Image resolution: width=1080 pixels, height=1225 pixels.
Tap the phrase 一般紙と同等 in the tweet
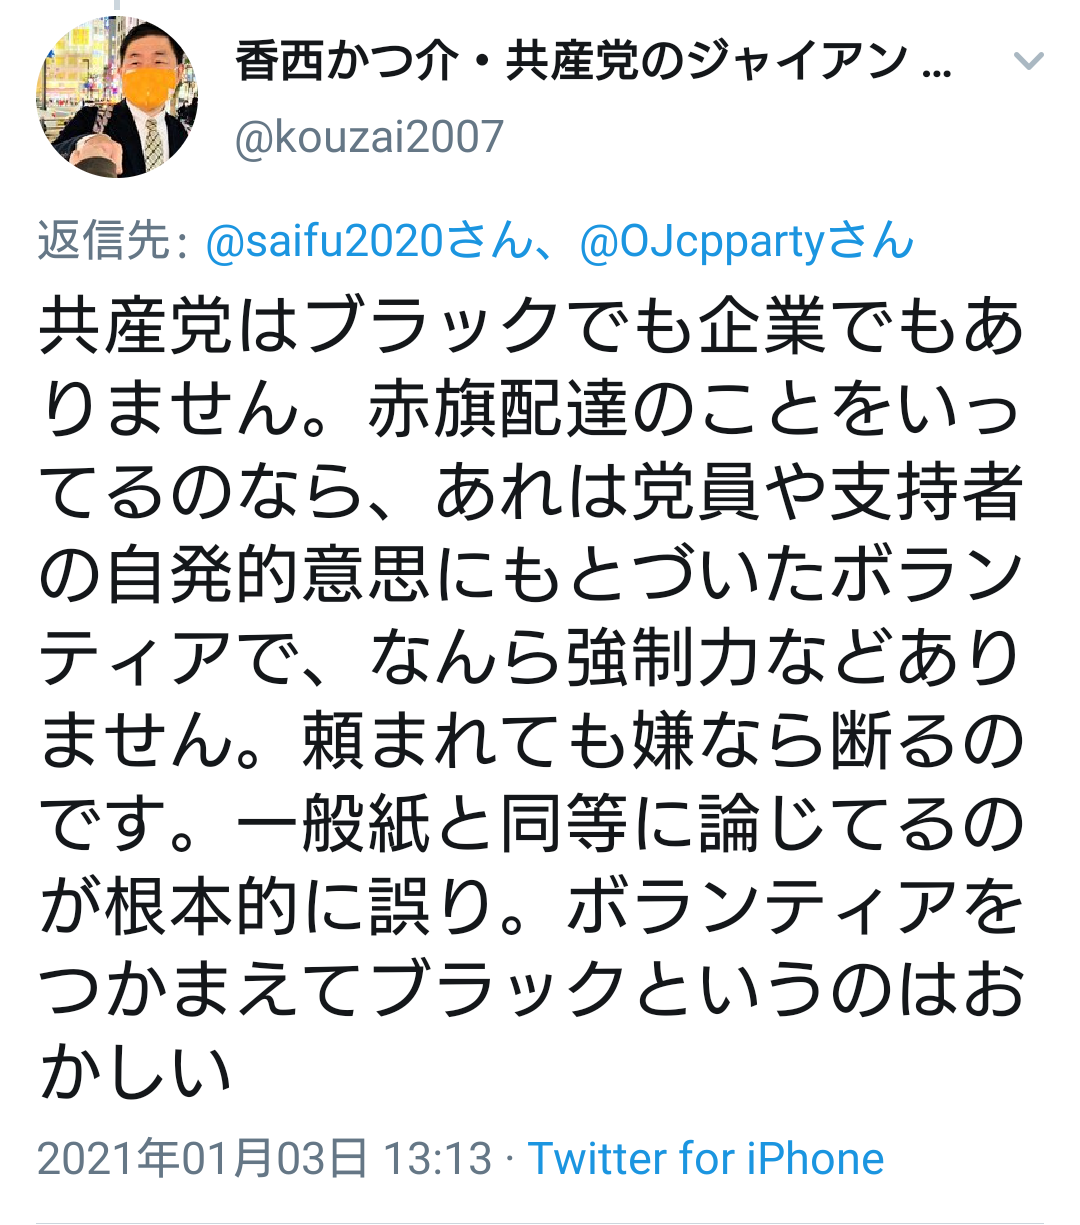[x=433, y=825]
